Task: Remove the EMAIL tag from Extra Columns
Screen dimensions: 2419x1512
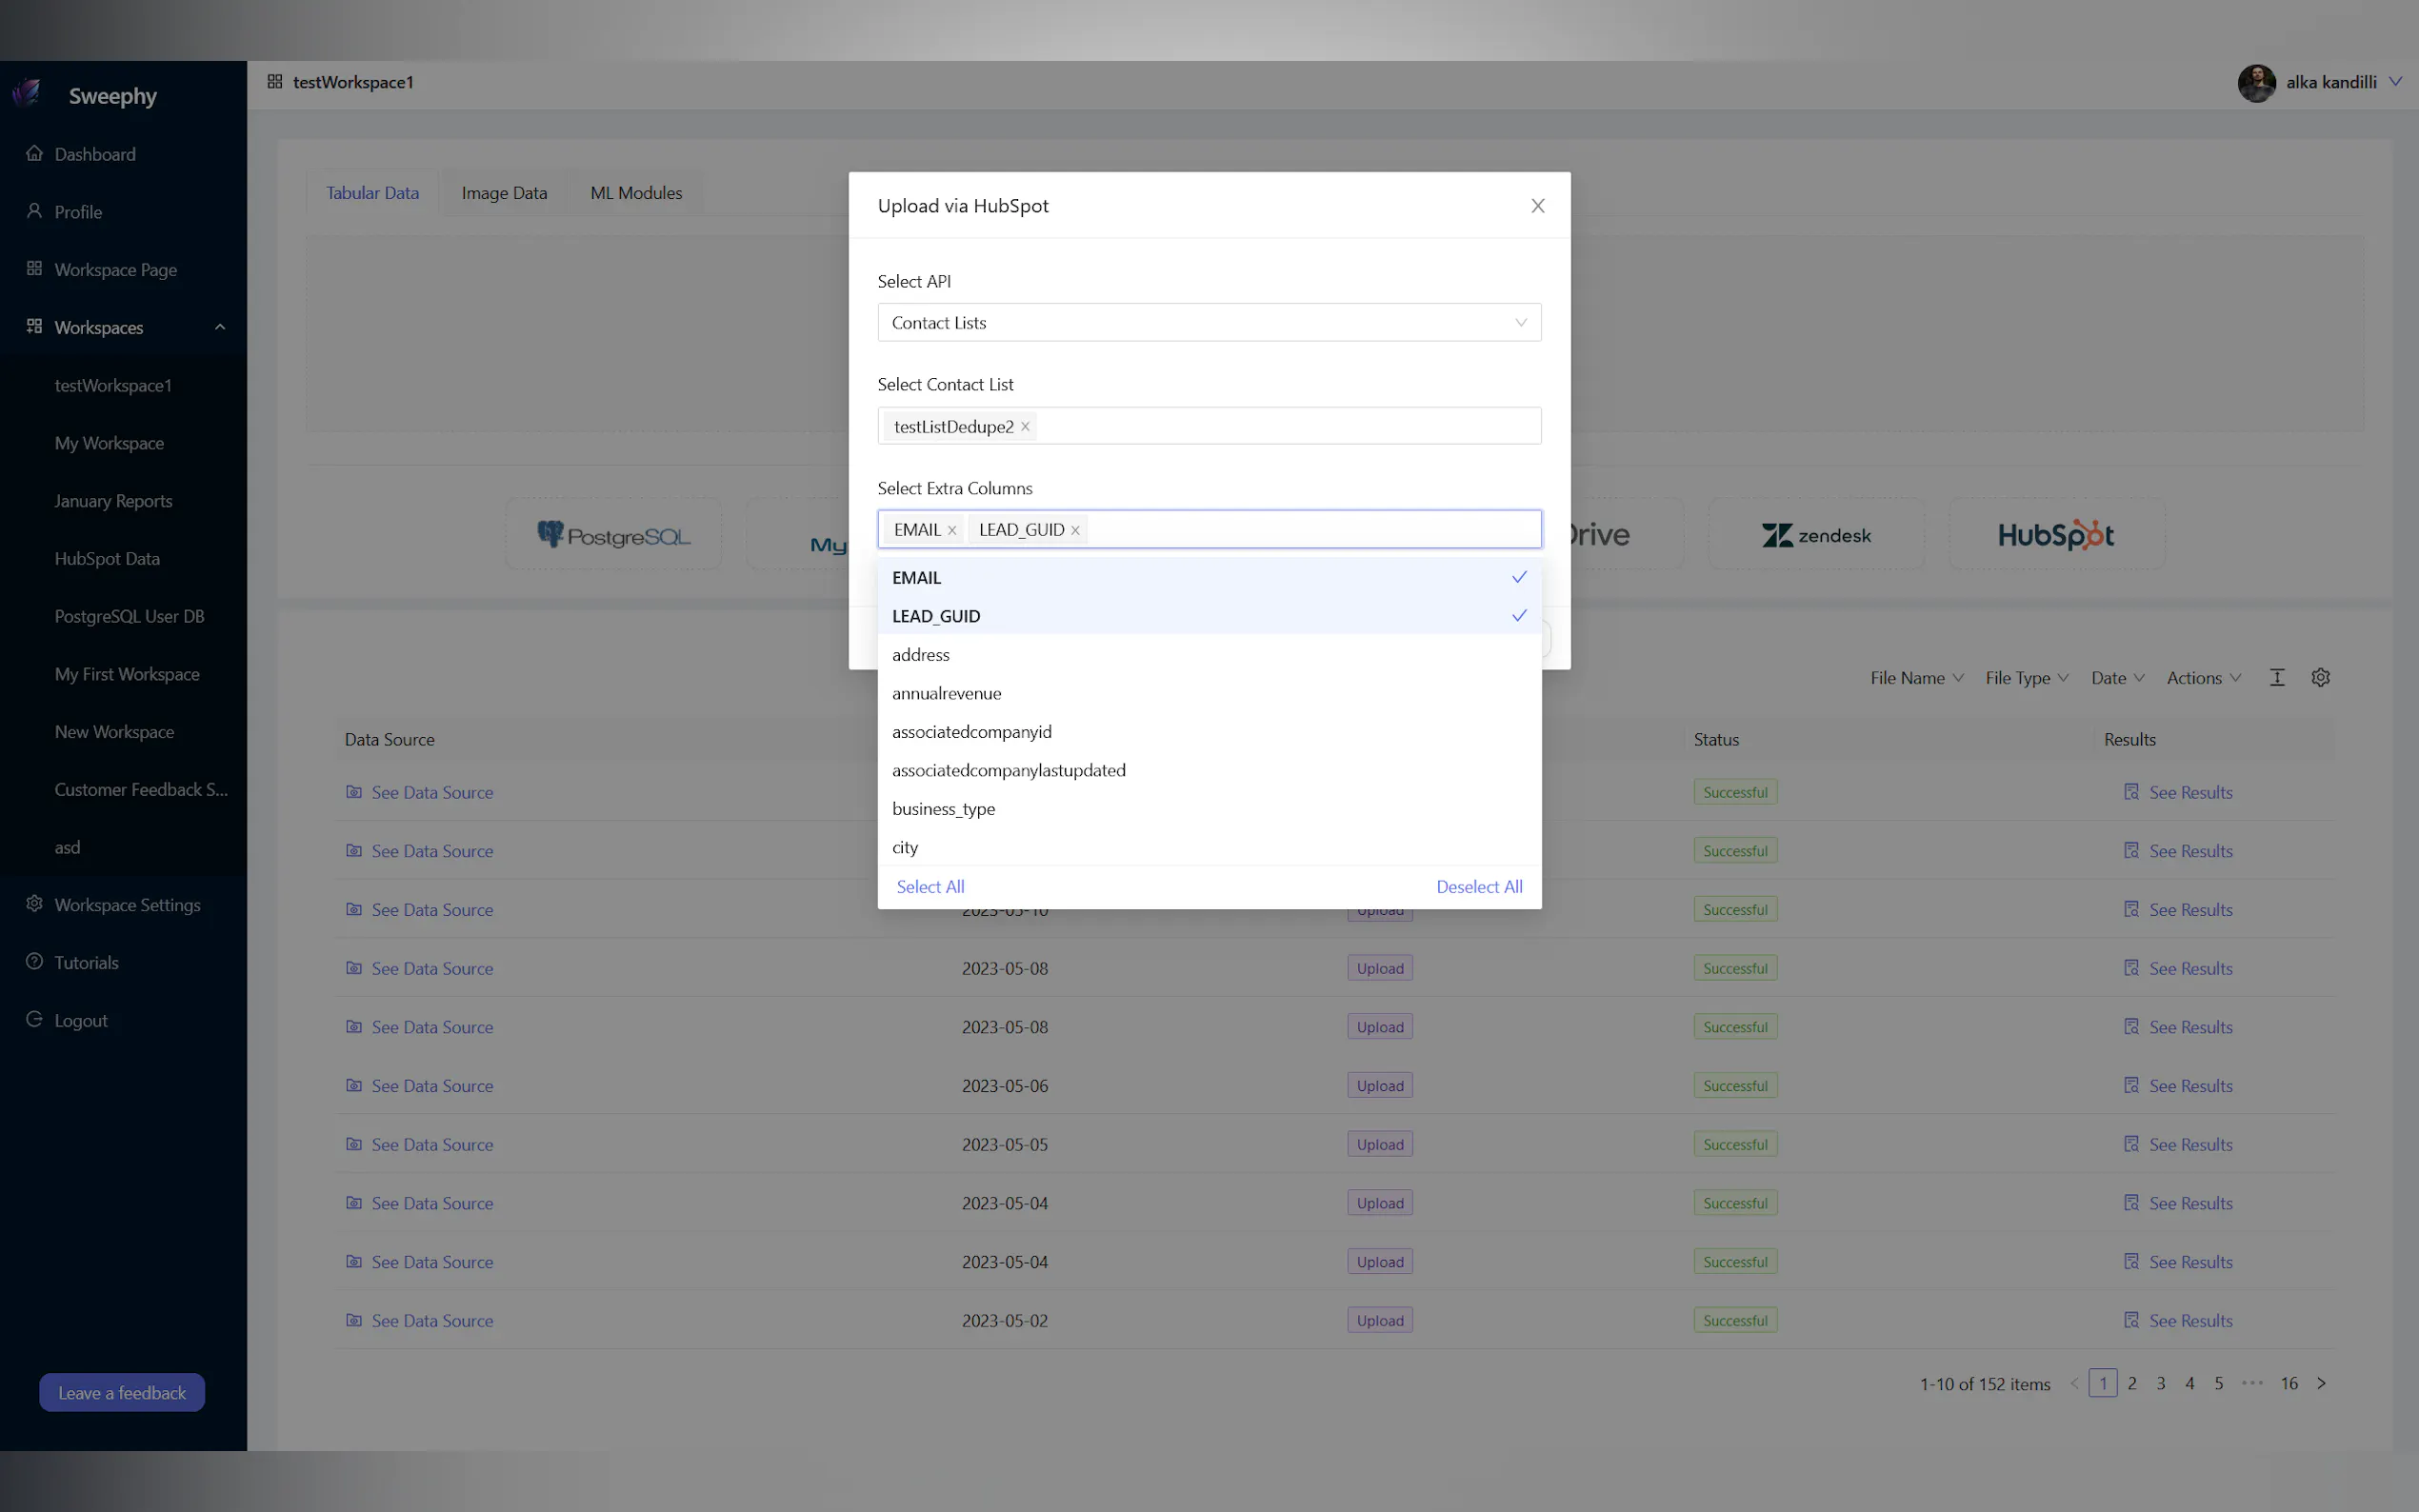Action: (952, 531)
